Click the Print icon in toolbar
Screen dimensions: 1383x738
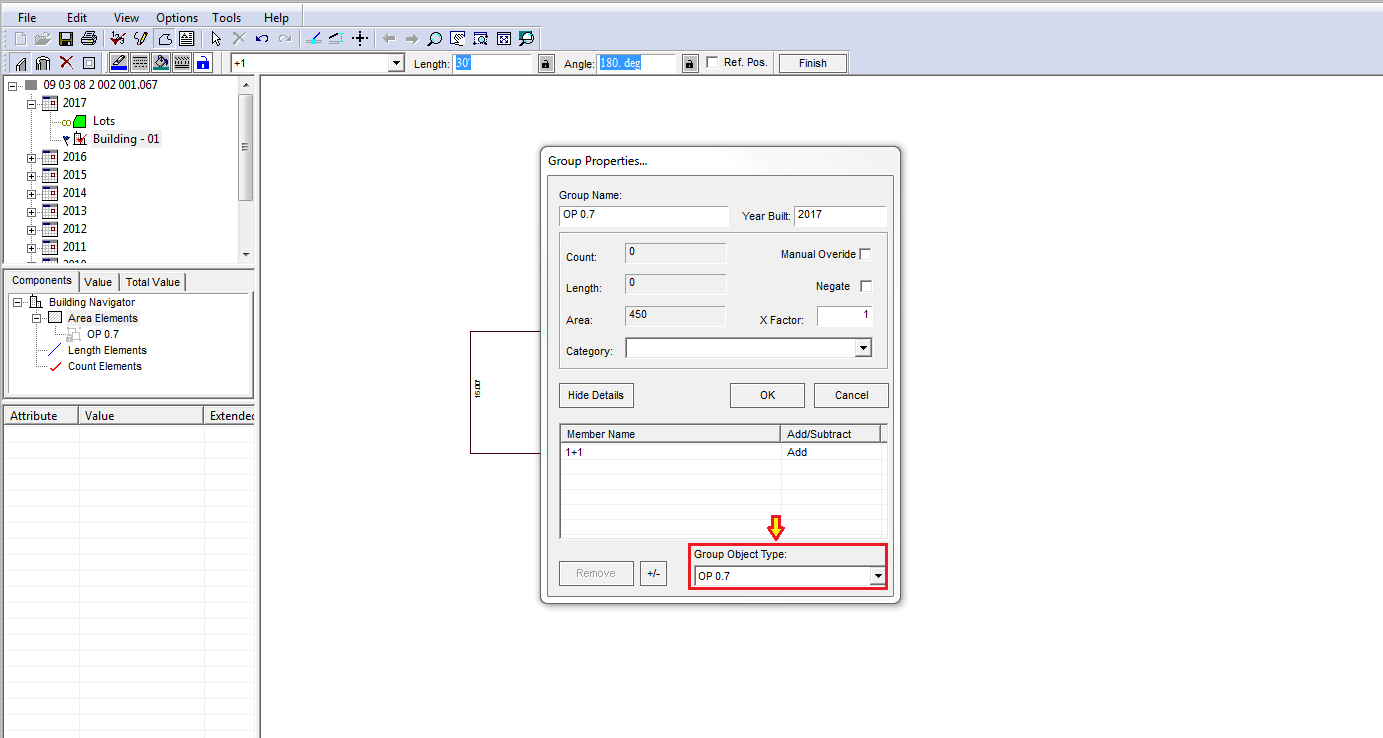click(89, 39)
